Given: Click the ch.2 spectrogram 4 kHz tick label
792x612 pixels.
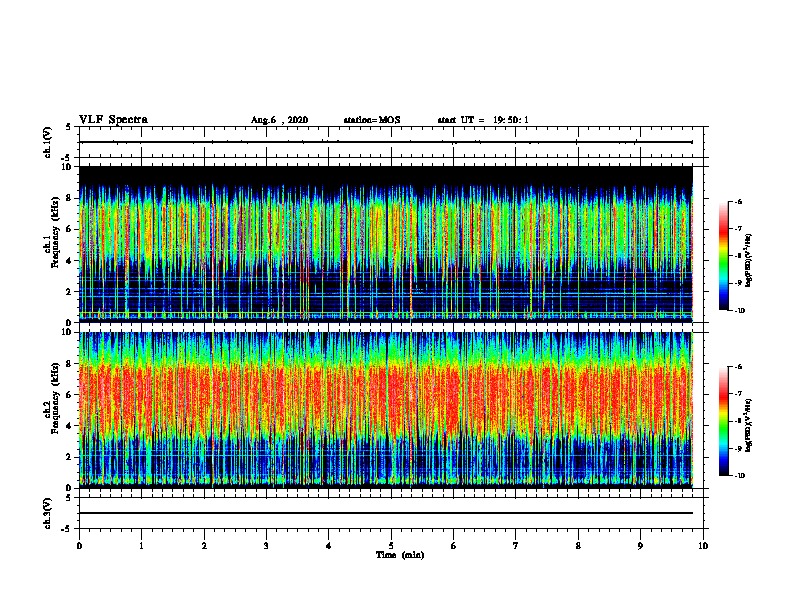Looking at the screenshot, I should tap(70, 426).
